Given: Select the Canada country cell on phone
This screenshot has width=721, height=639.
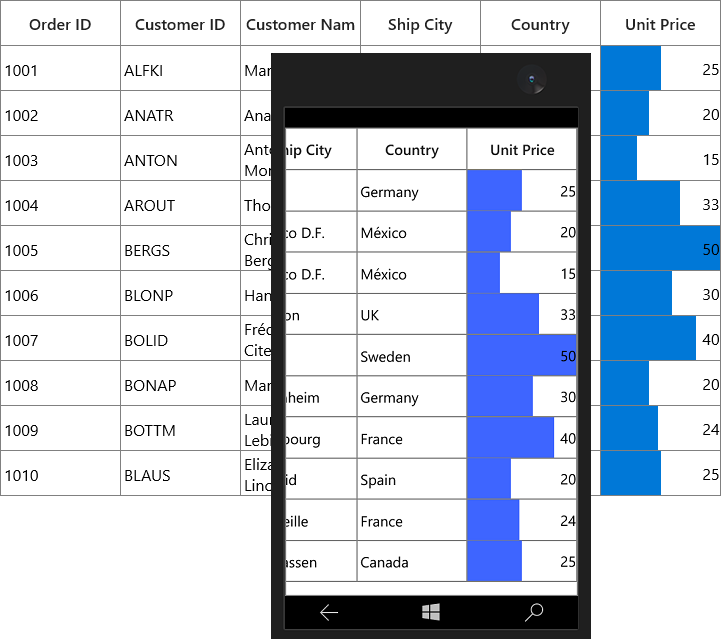Looking at the screenshot, I should [x=412, y=561].
